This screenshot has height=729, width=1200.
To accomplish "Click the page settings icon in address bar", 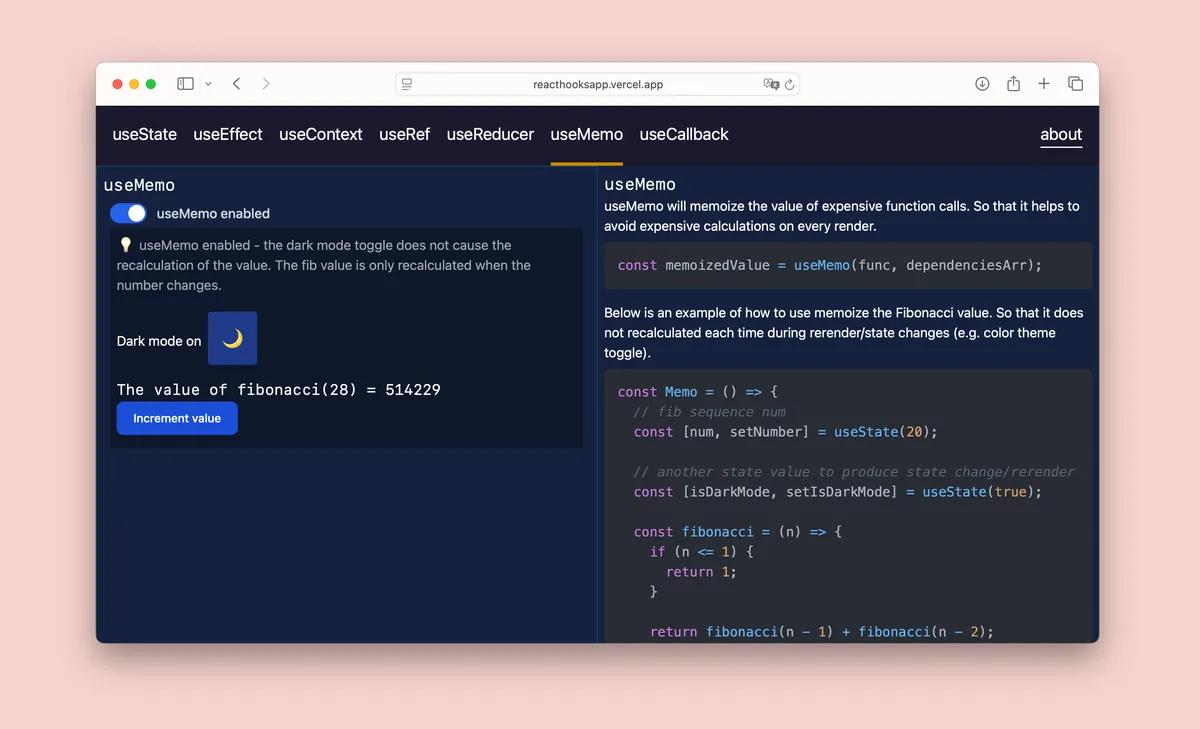I will 407,85.
